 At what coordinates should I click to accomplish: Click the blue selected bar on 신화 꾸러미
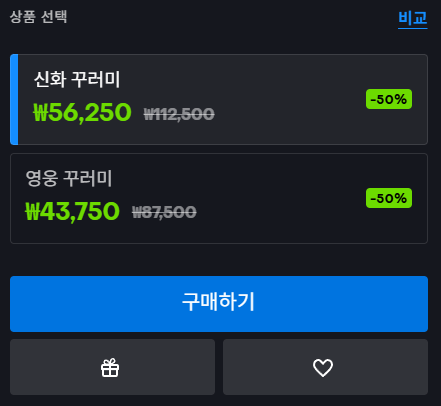pyautogui.click(x=14, y=99)
